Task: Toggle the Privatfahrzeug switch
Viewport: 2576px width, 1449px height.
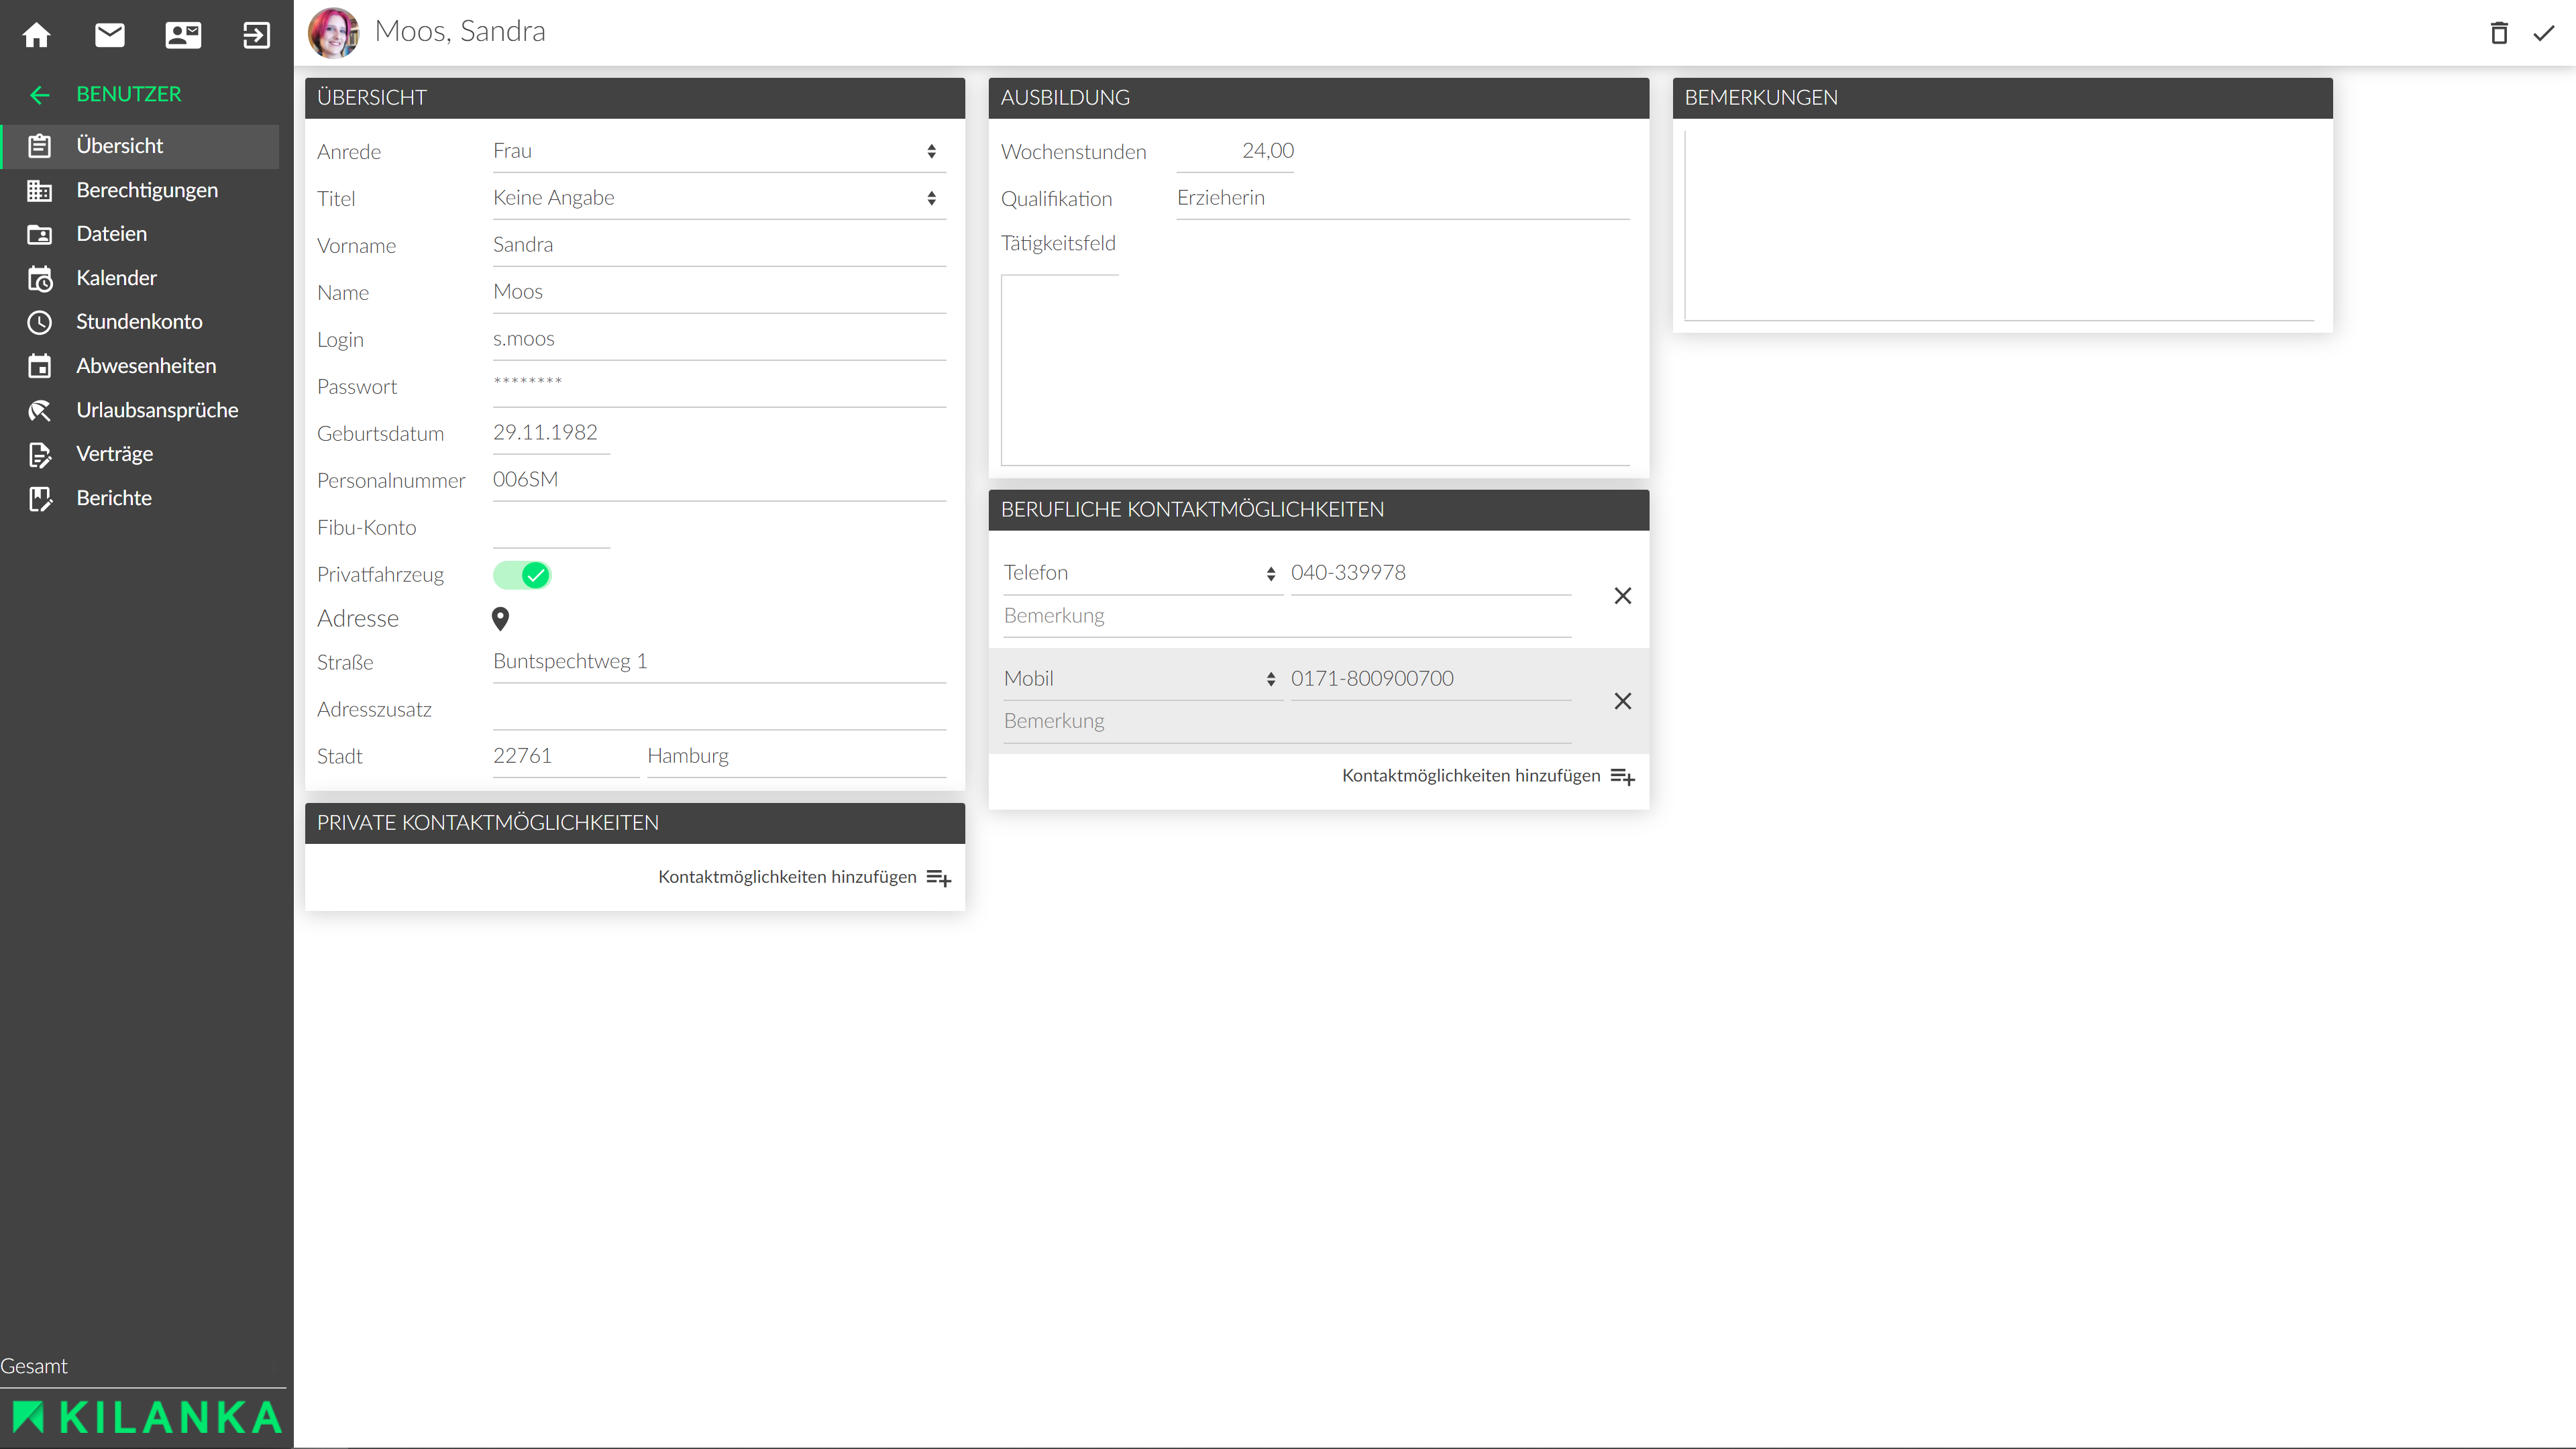Action: [x=522, y=575]
